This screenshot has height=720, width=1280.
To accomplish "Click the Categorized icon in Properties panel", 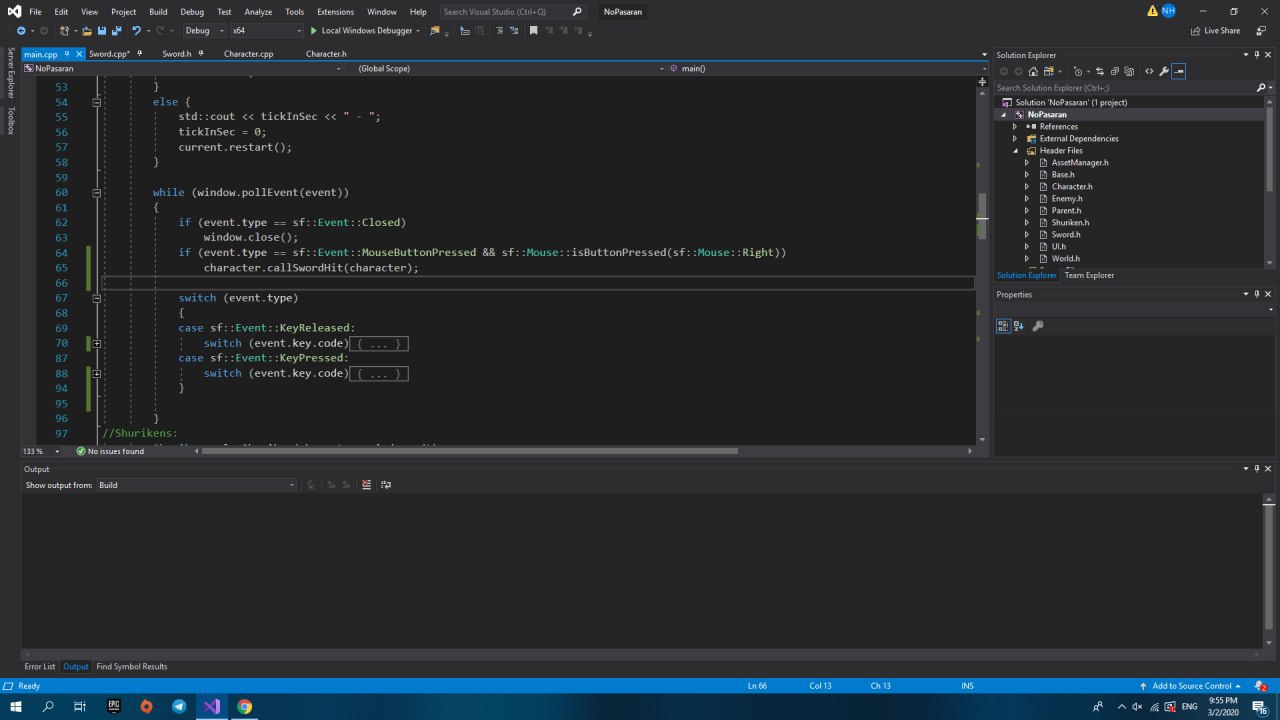I will pyautogui.click(x=1003, y=326).
